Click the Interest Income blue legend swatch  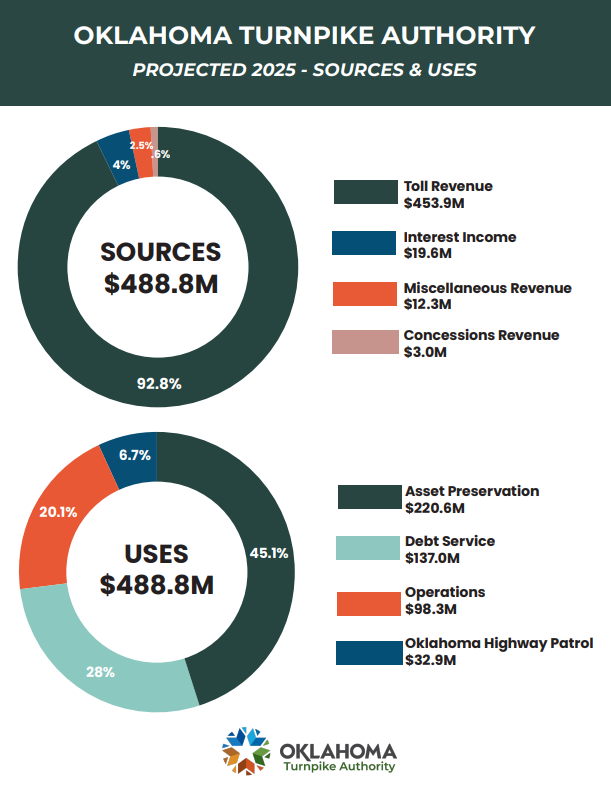(364, 243)
